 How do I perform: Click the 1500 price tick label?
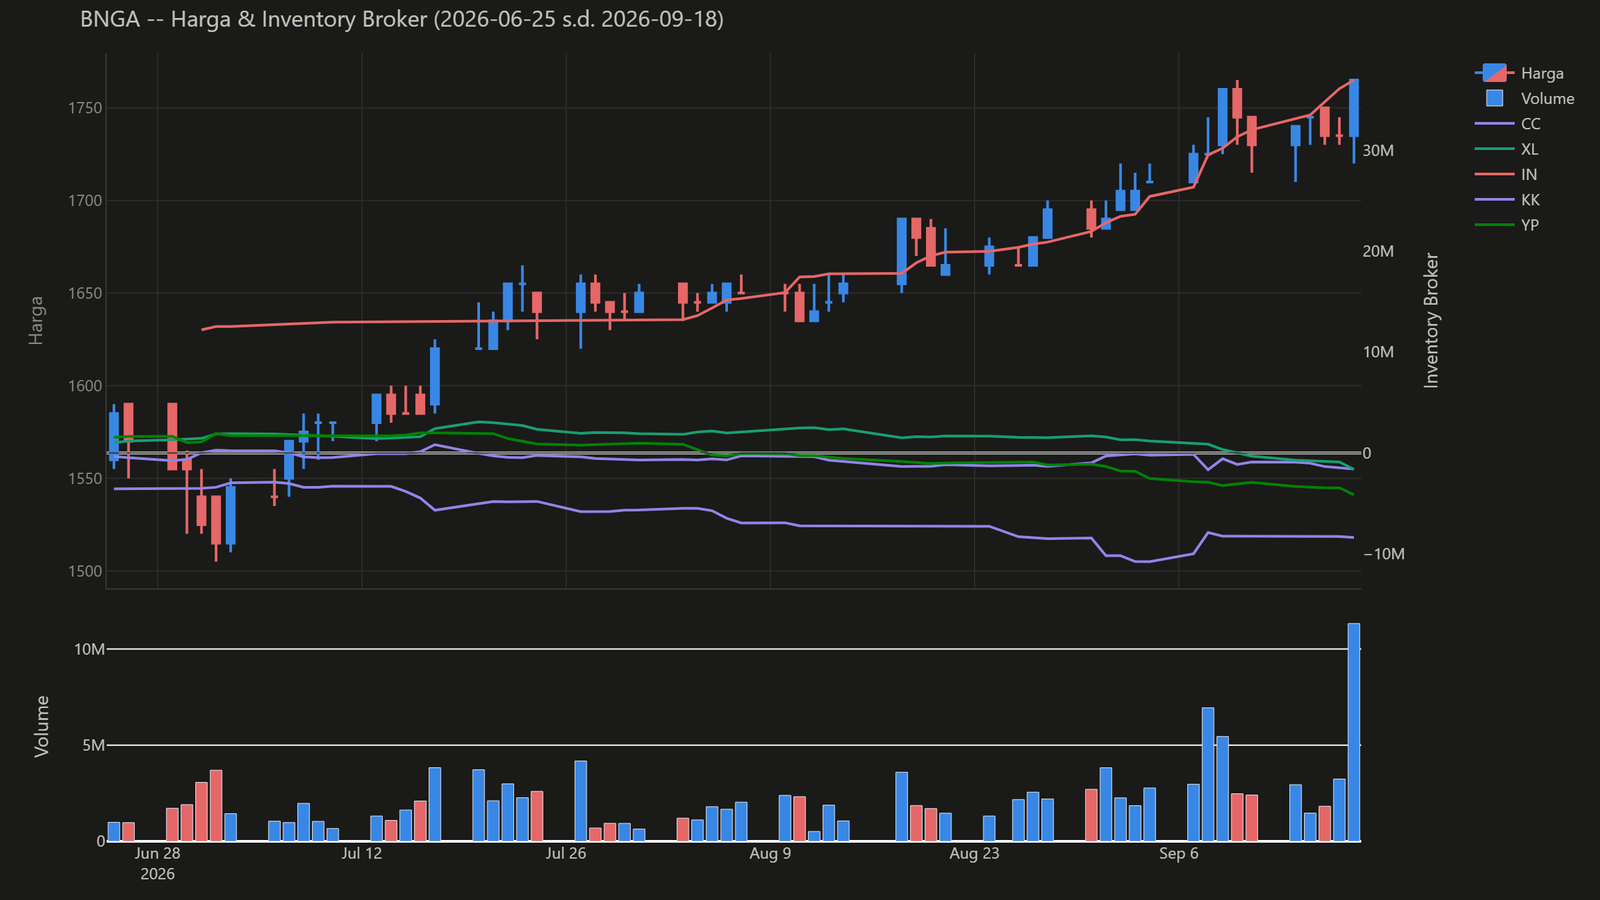pyautogui.click(x=83, y=572)
